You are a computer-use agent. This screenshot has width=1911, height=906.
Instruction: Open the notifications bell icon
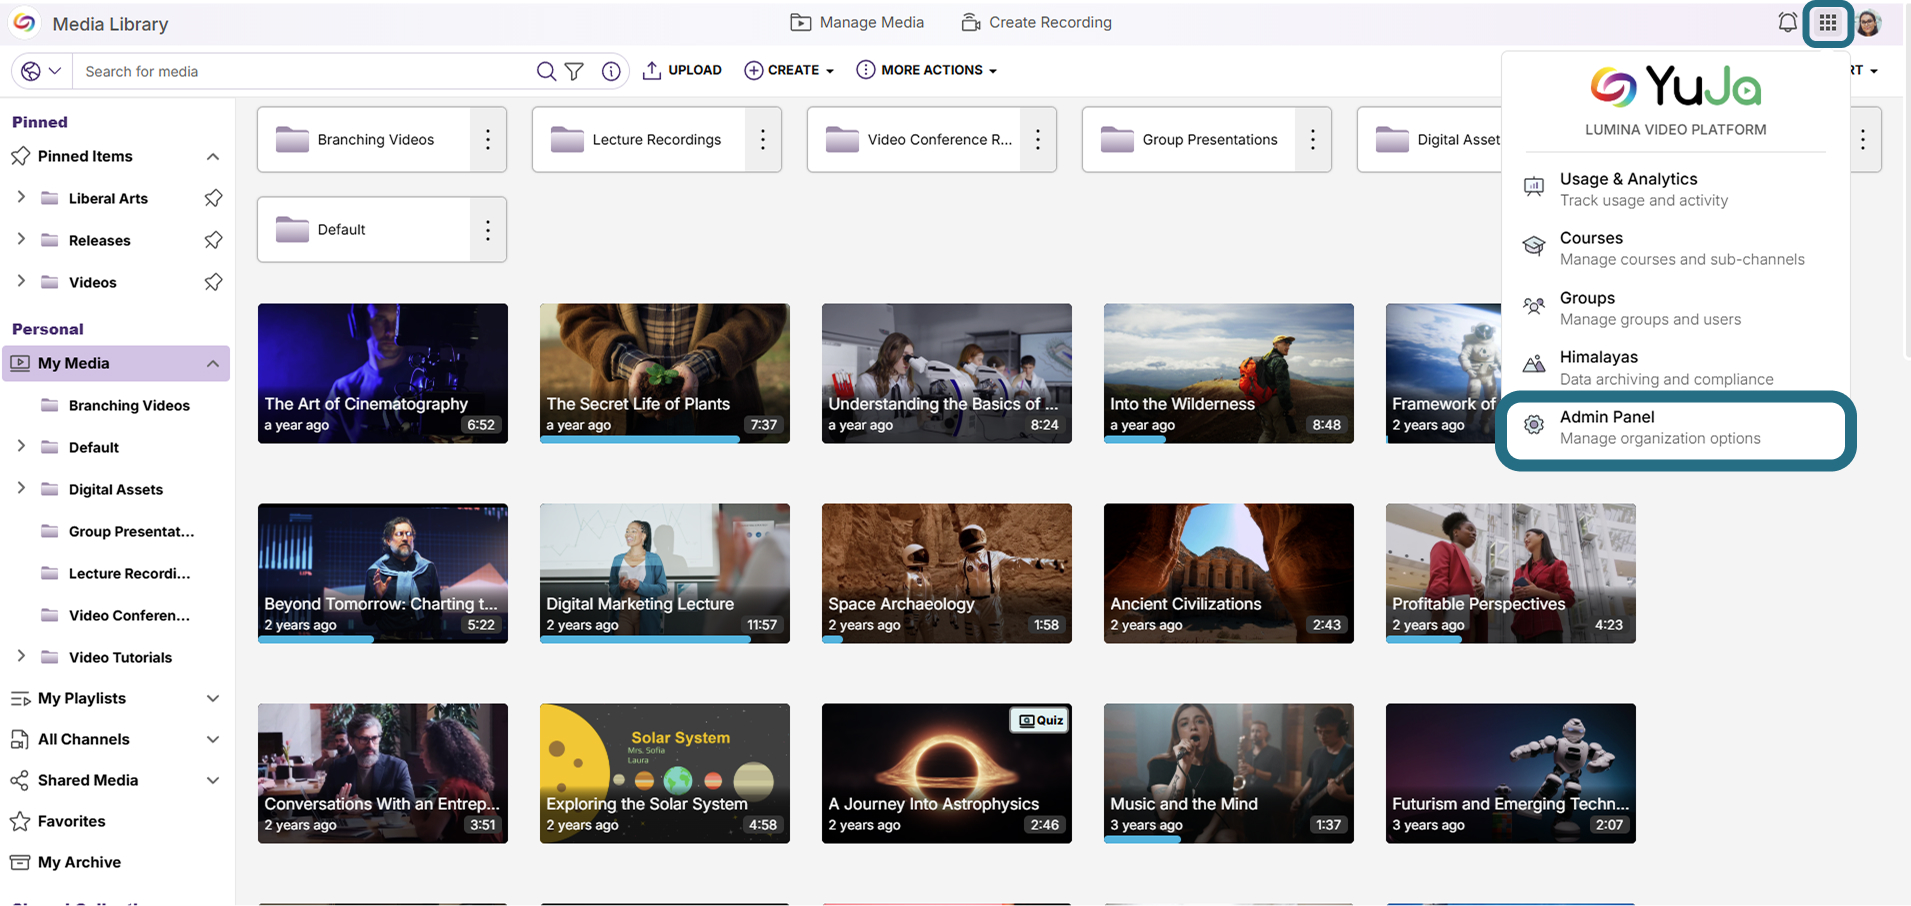pos(1787,22)
